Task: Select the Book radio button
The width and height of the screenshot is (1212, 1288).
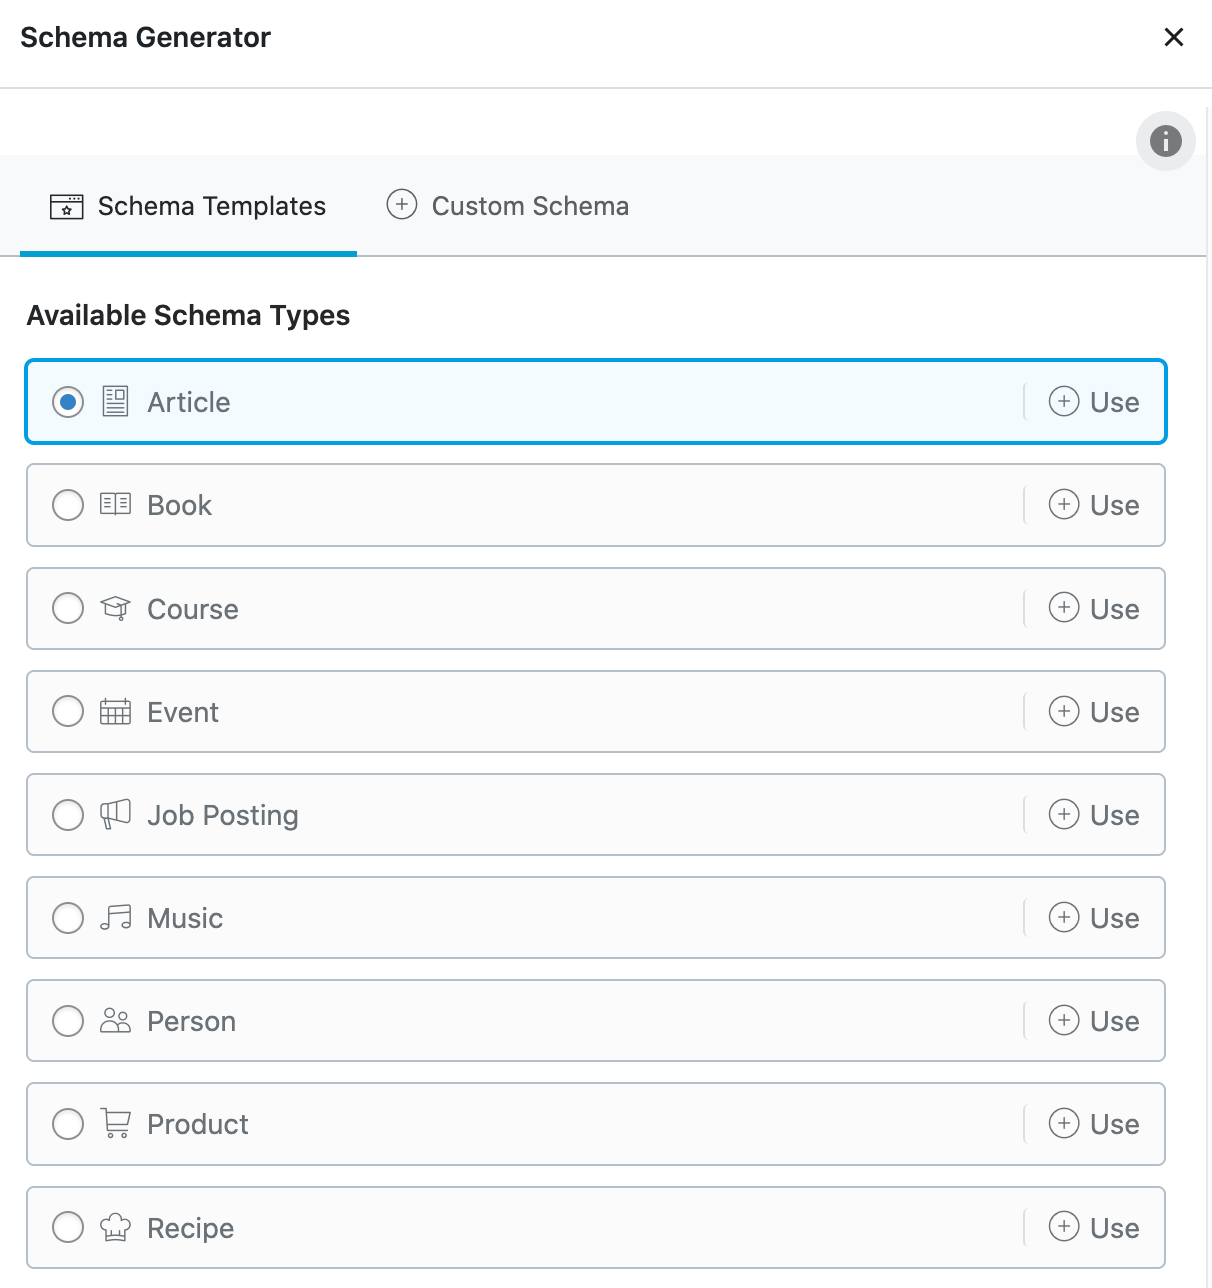Action: coord(68,505)
